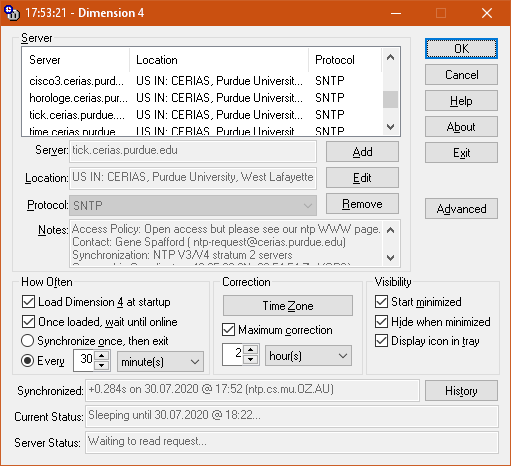Open the minute(s) interval unit dropdown
Viewport: 511px width, 466px height.
pos(160,362)
